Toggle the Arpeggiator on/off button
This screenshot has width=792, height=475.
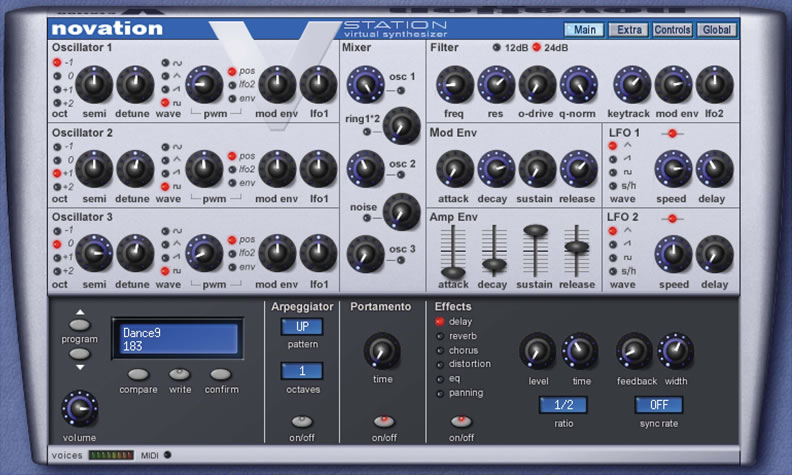click(301, 421)
